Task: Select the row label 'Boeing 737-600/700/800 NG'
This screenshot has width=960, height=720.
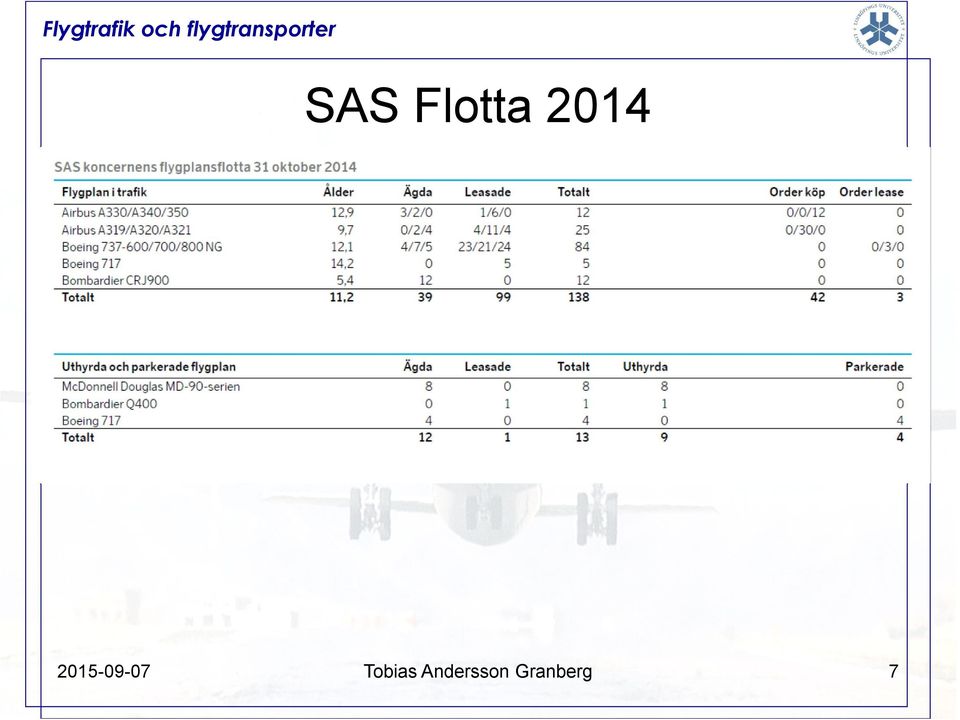Action: pyautogui.click(x=142, y=247)
